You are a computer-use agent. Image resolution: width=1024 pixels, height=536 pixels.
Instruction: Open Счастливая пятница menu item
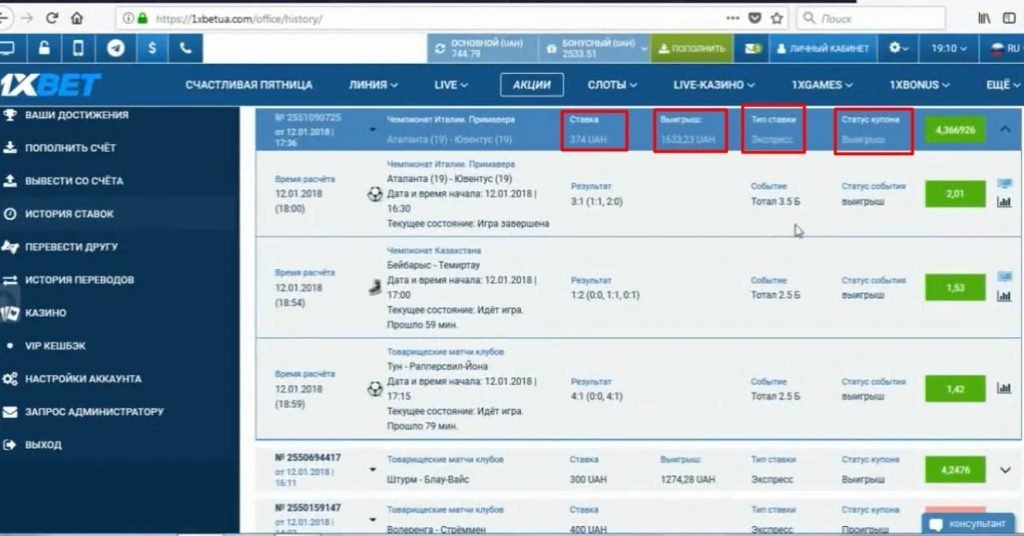pos(249,85)
